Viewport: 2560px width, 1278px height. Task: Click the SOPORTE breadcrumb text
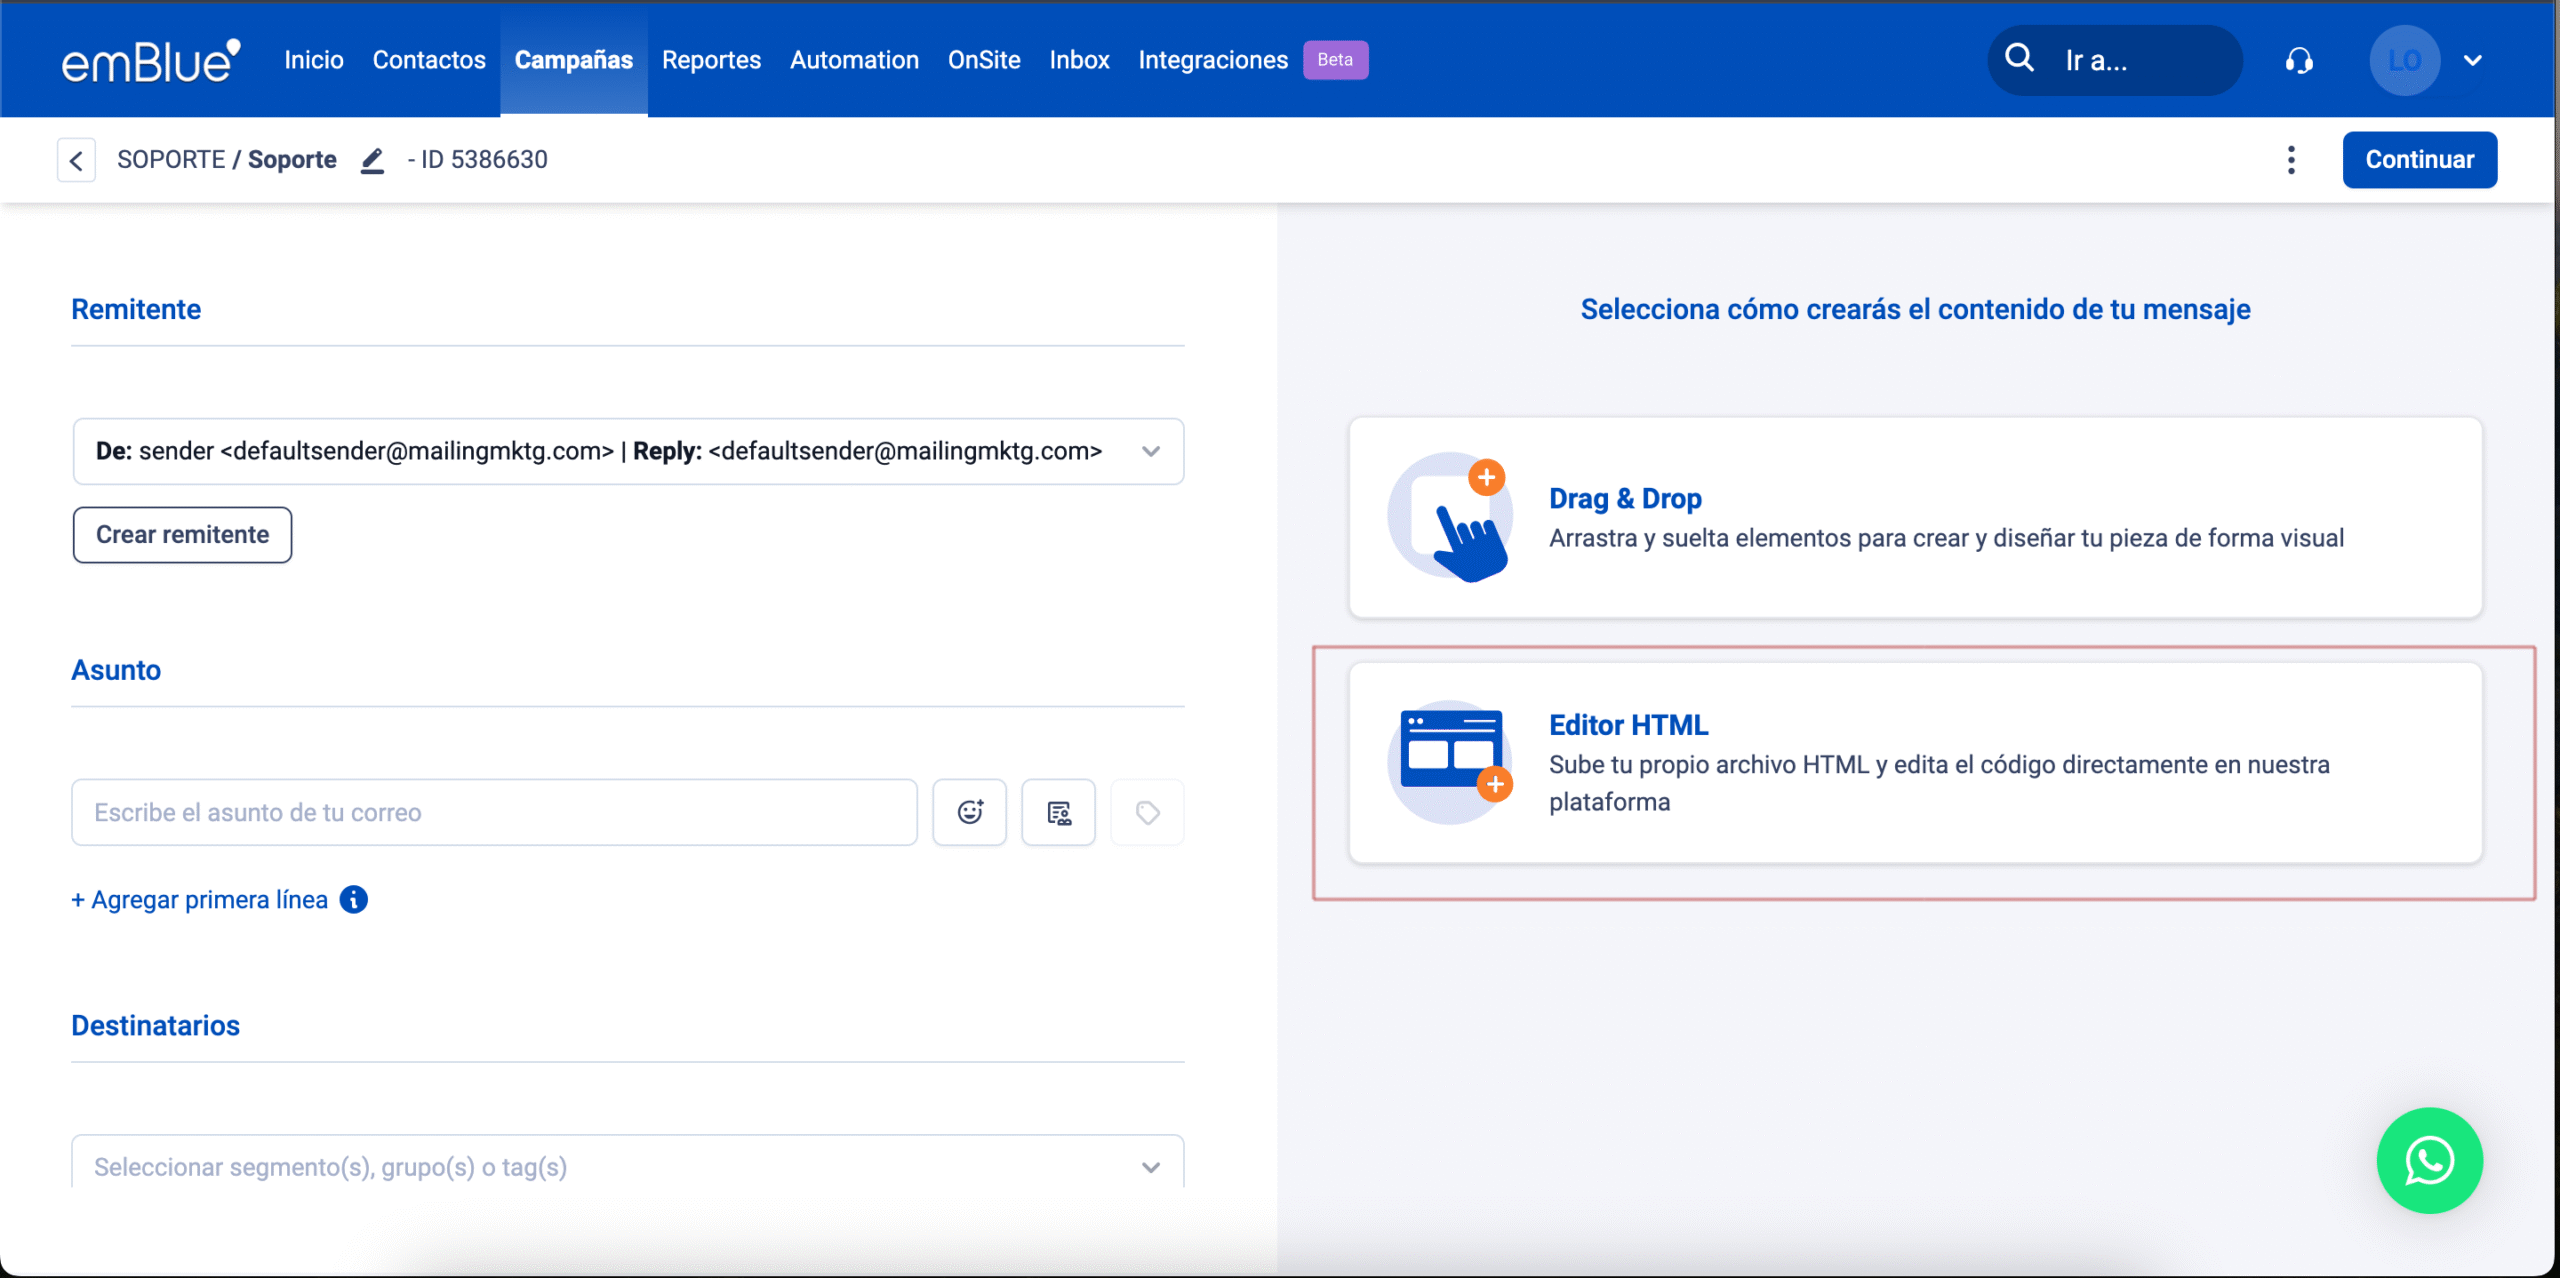[171, 160]
